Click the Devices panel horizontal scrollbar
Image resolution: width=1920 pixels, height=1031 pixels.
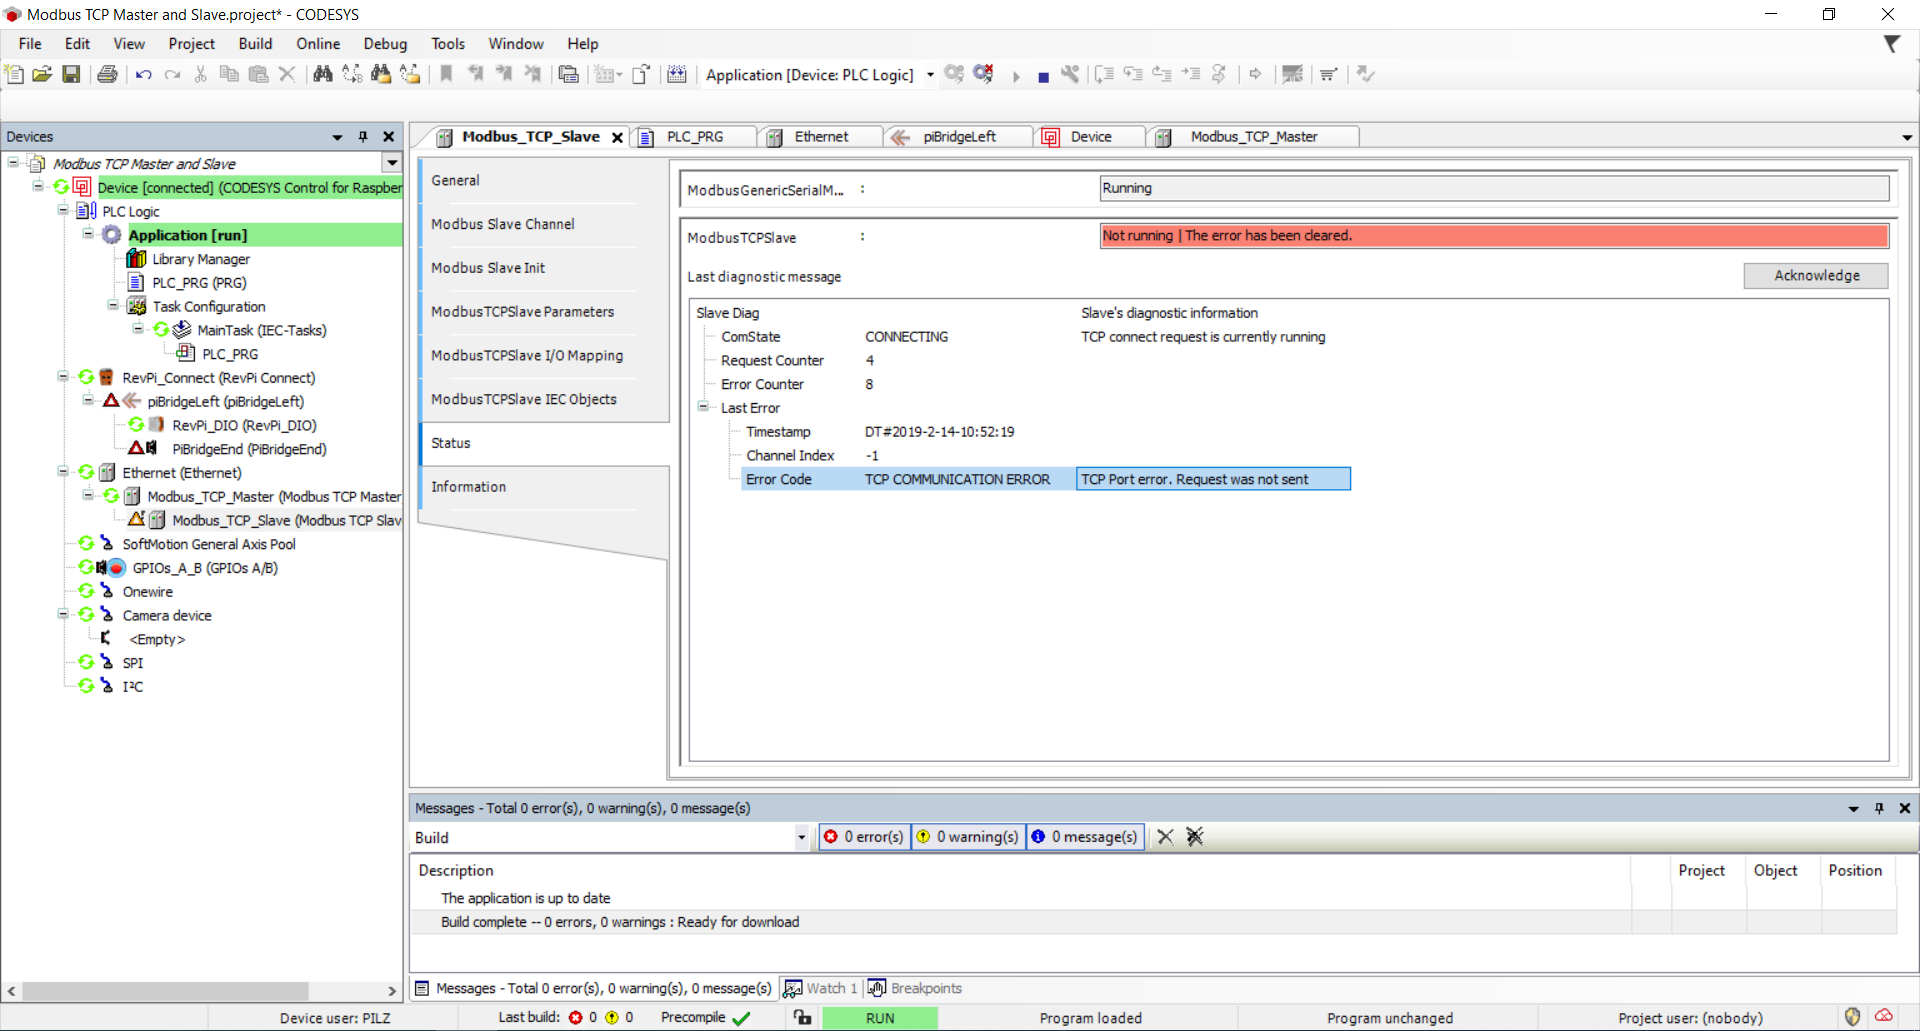coord(165,991)
